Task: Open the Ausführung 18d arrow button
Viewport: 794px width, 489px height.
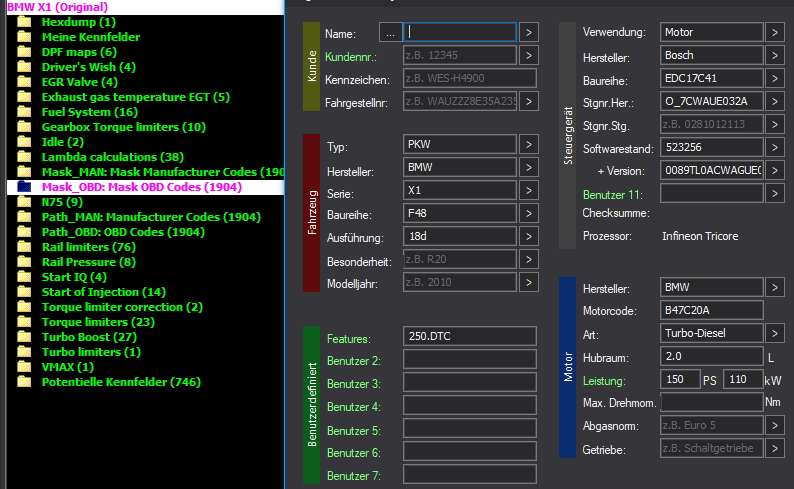Action: pos(529,236)
